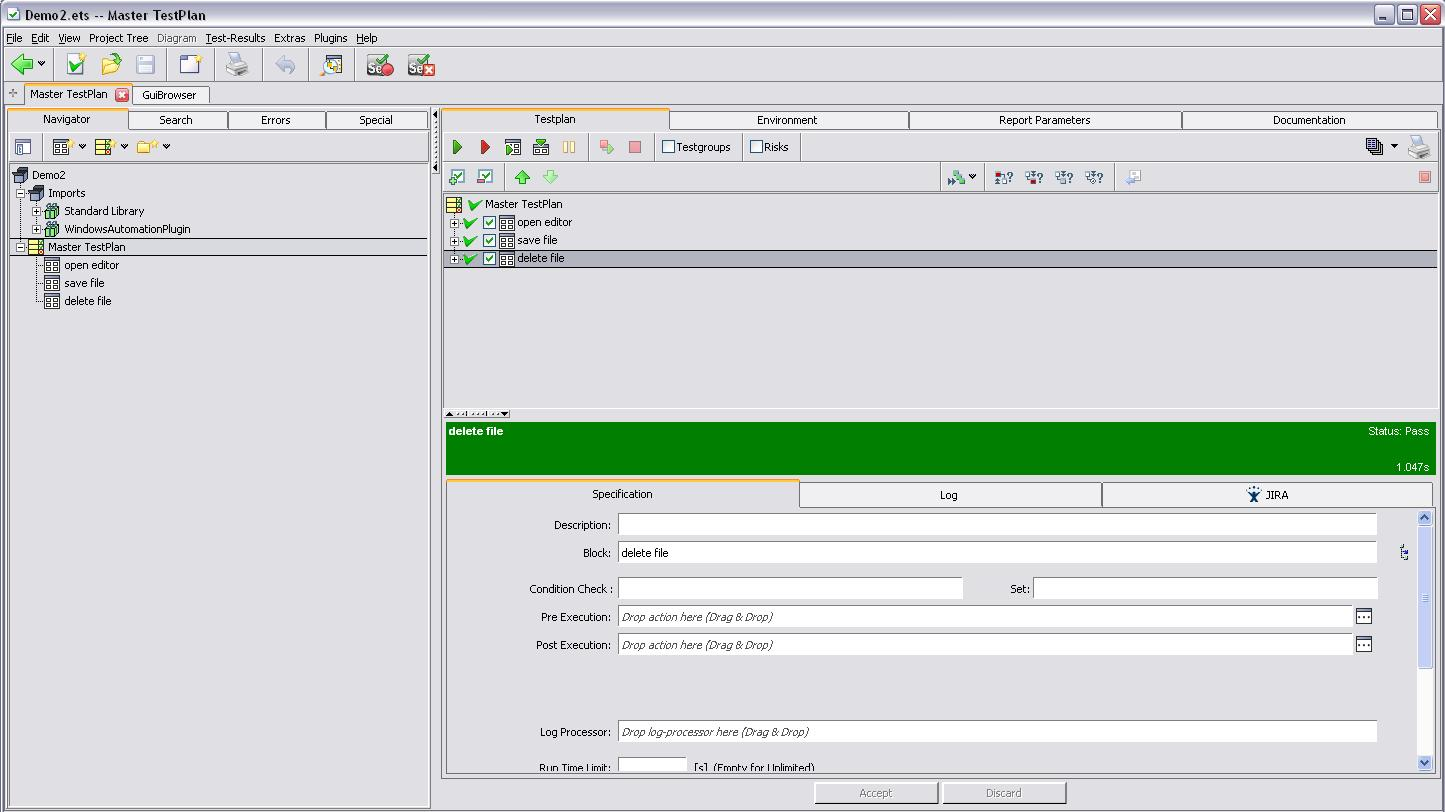Click the Accept button
Viewport: 1445px width, 812px height.
coord(875,793)
